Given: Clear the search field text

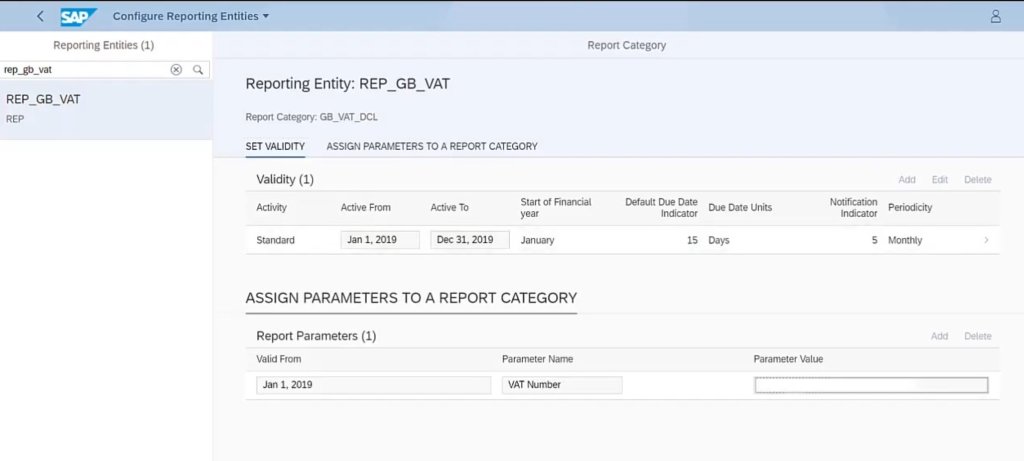Looking at the screenshot, I should pos(176,70).
